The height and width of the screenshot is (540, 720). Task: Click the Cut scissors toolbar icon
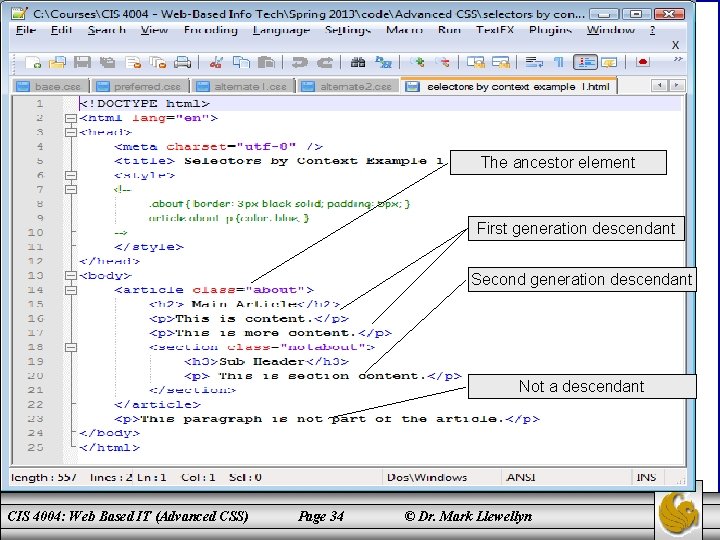(x=215, y=62)
